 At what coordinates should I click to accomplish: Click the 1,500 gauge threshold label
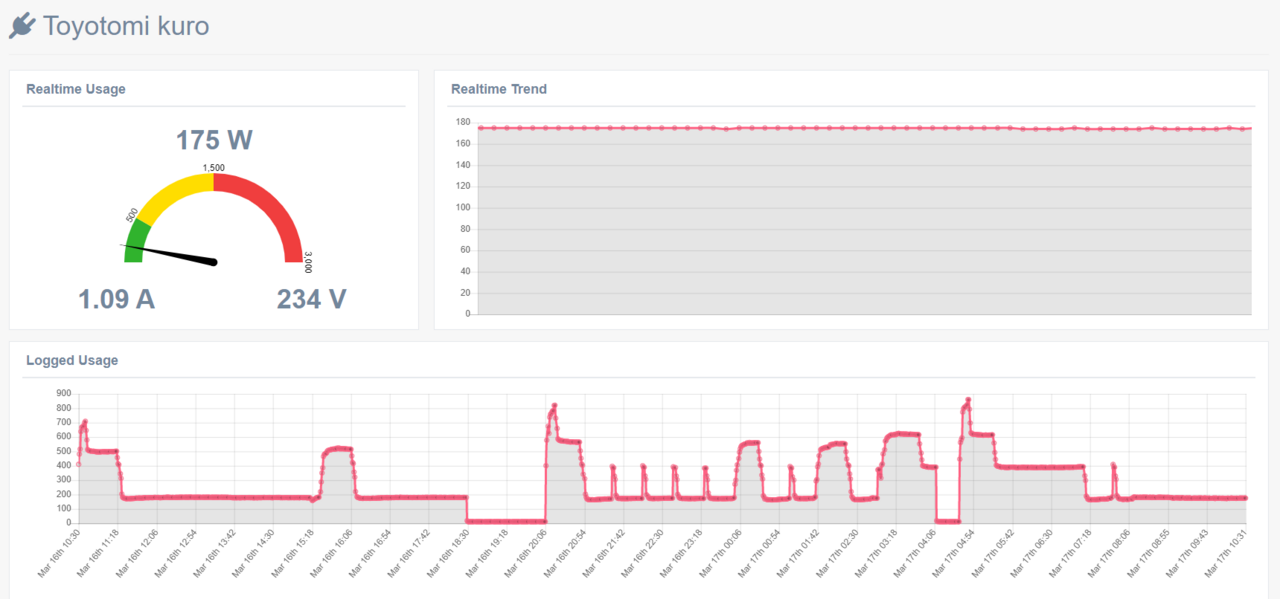[213, 168]
